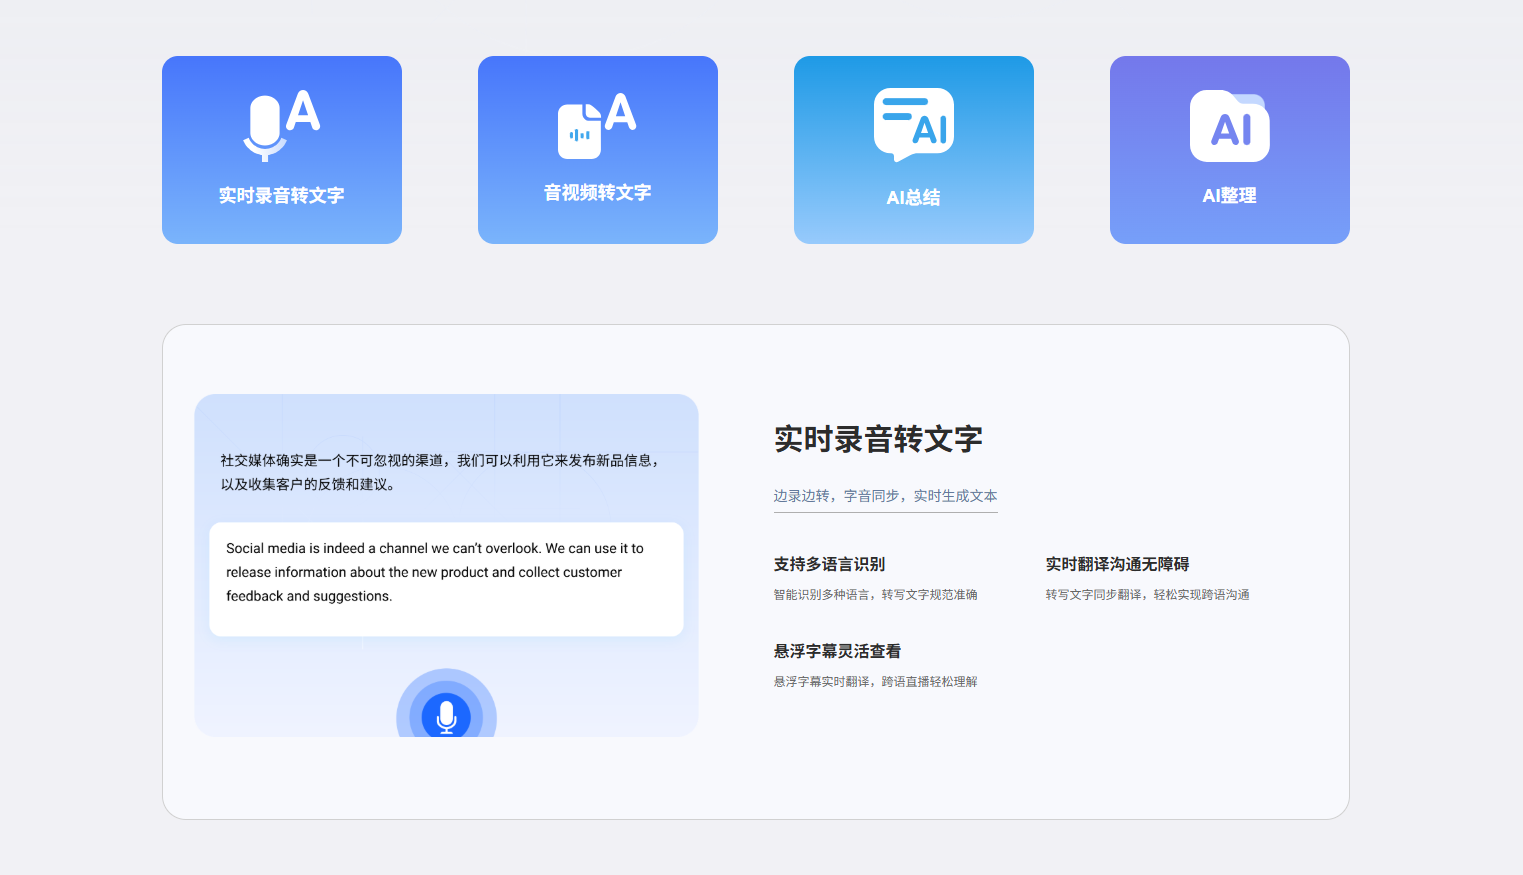Click the AI chat bubble icon for AI总结
The width and height of the screenshot is (1523, 875).
click(914, 125)
